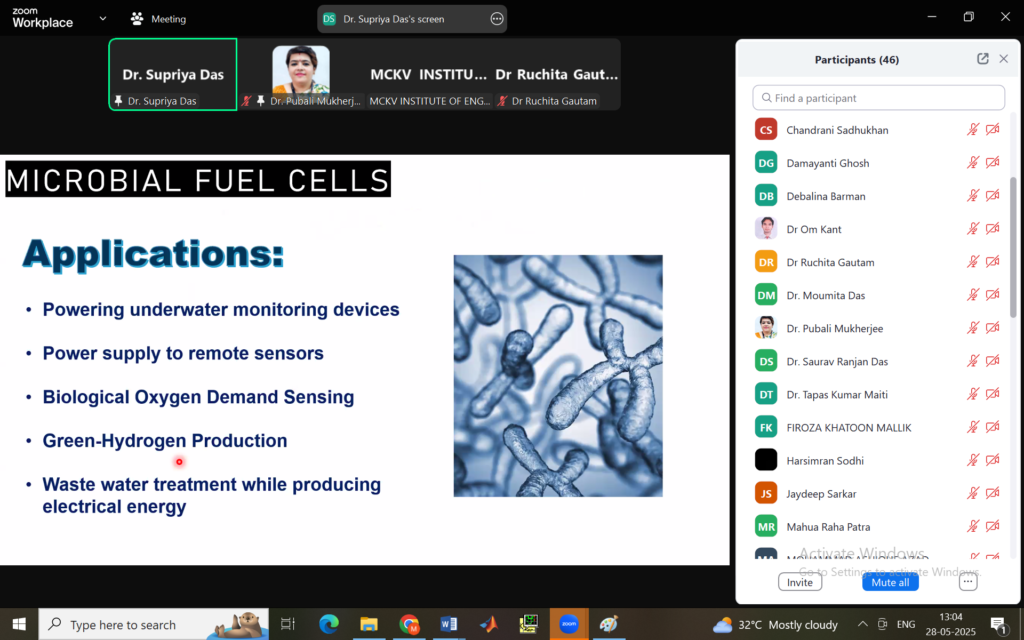Expand the Zoom Workplace dropdown arrow
The width and height of the screenshot is (1024, 640).
pyautogui.click(x=103, y=19)
